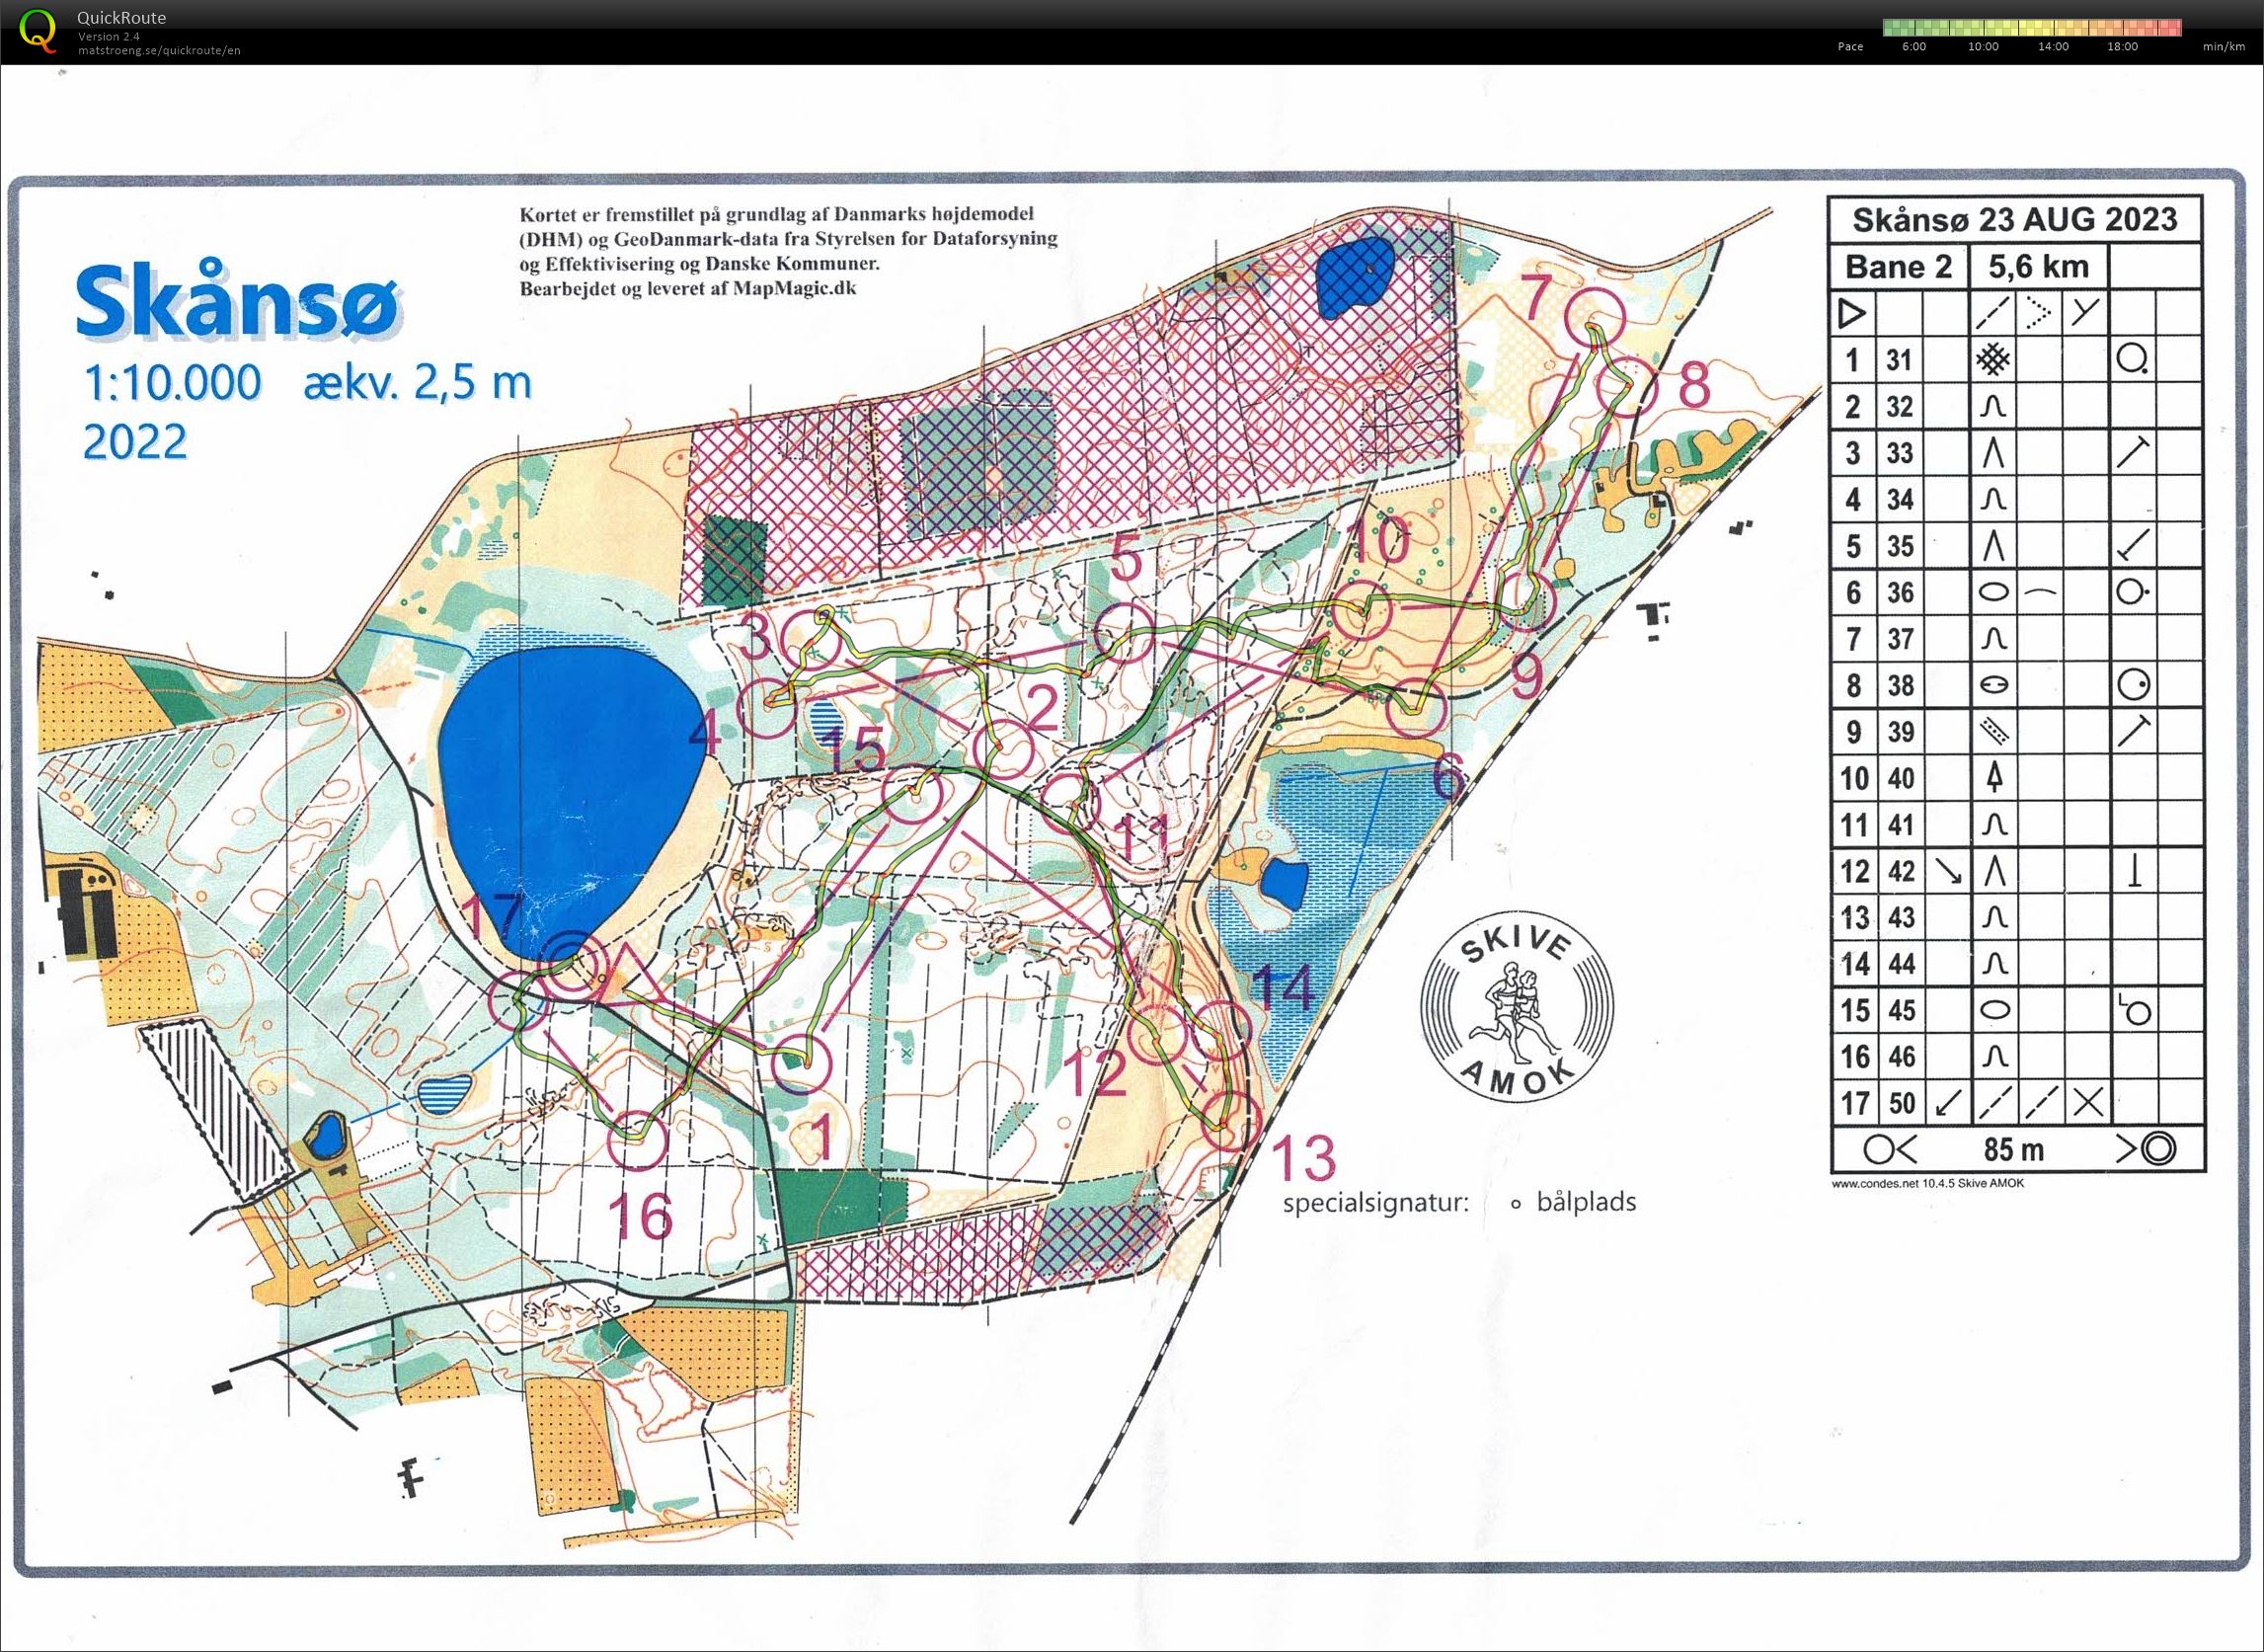
Task: Select control circle 7 on the map
Action: [x=1594, y=317]
